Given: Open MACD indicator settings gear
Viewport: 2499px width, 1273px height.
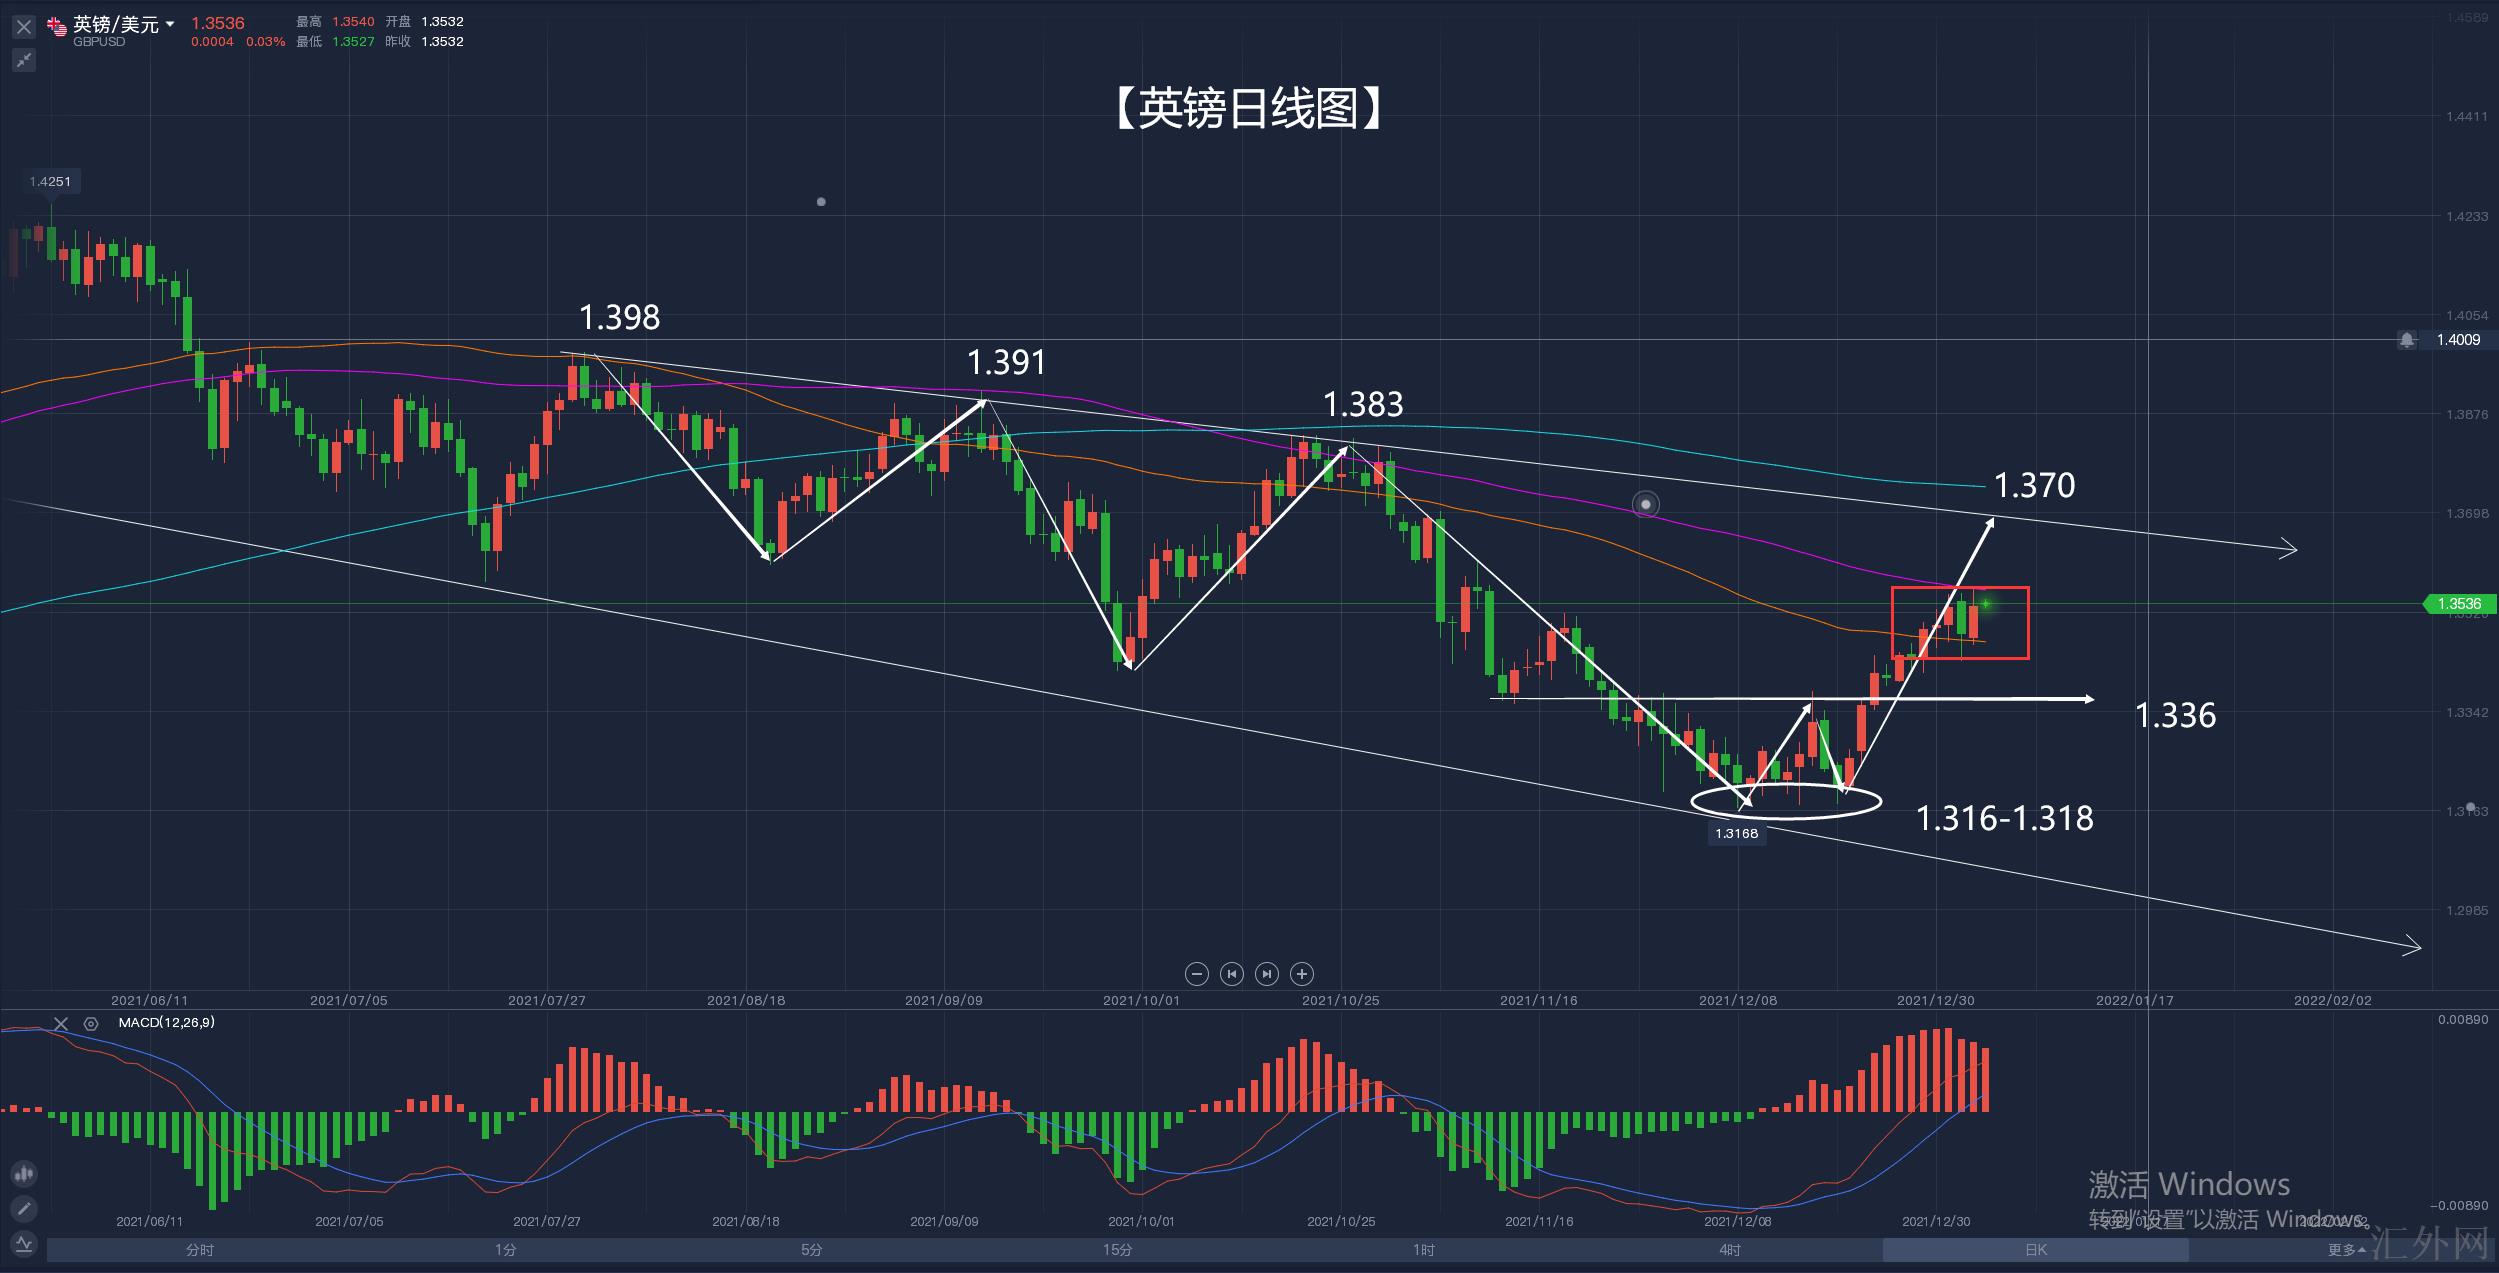Looking at the screenshot, I should click(x=91, y=1024).
